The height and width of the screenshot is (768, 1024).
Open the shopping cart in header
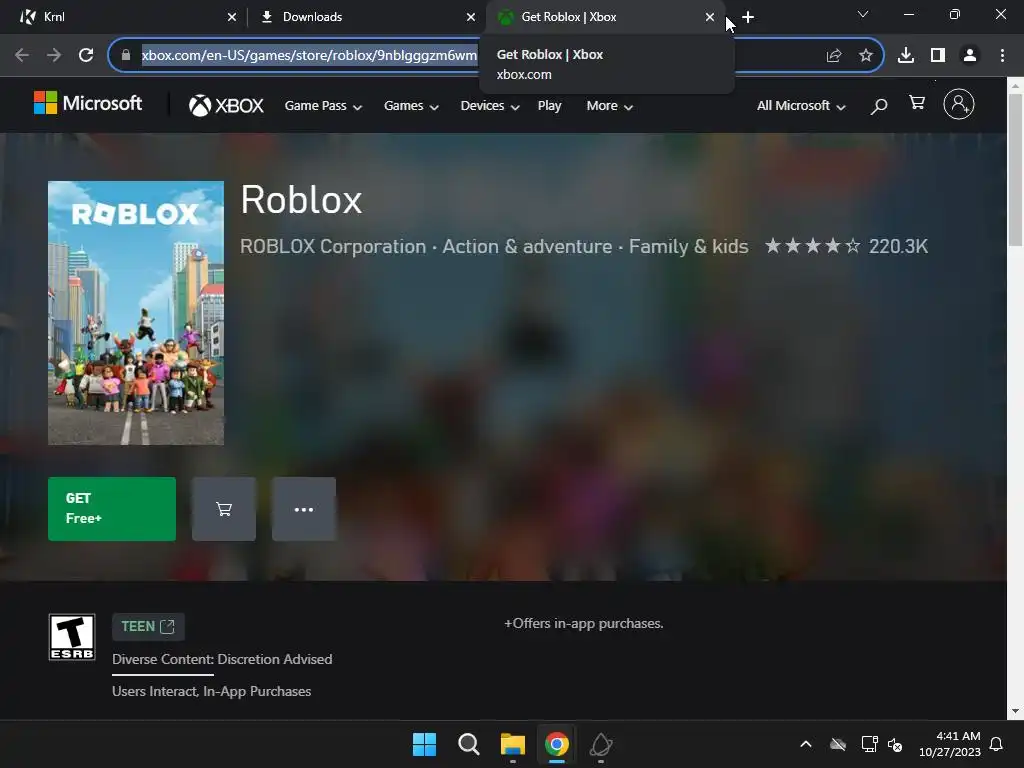tap(917, 103)
